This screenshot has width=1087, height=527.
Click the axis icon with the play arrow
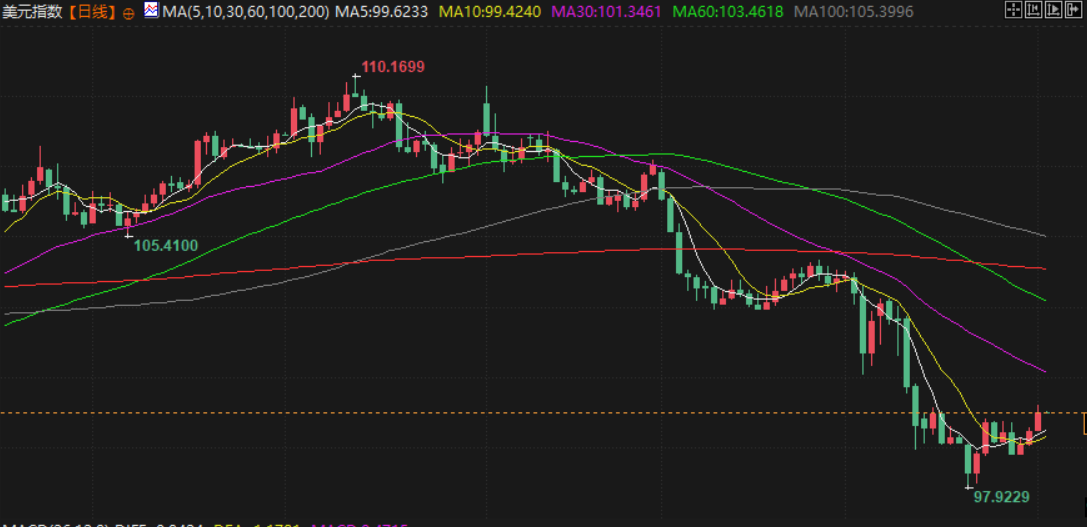(x=1053, y=10)
